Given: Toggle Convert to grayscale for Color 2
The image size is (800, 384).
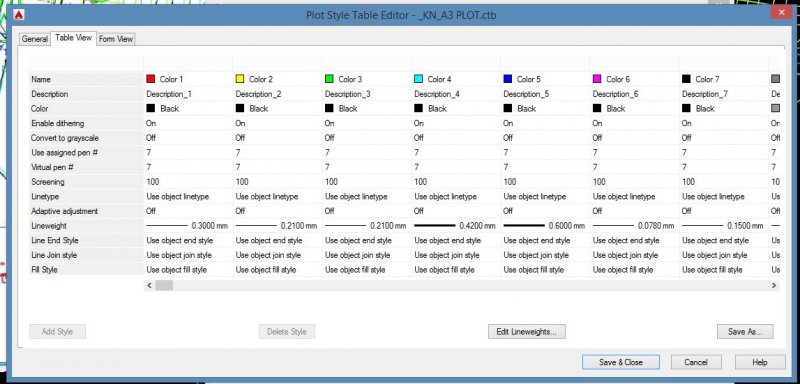Looking at the screenshot, I should click(x=277, y=138).
